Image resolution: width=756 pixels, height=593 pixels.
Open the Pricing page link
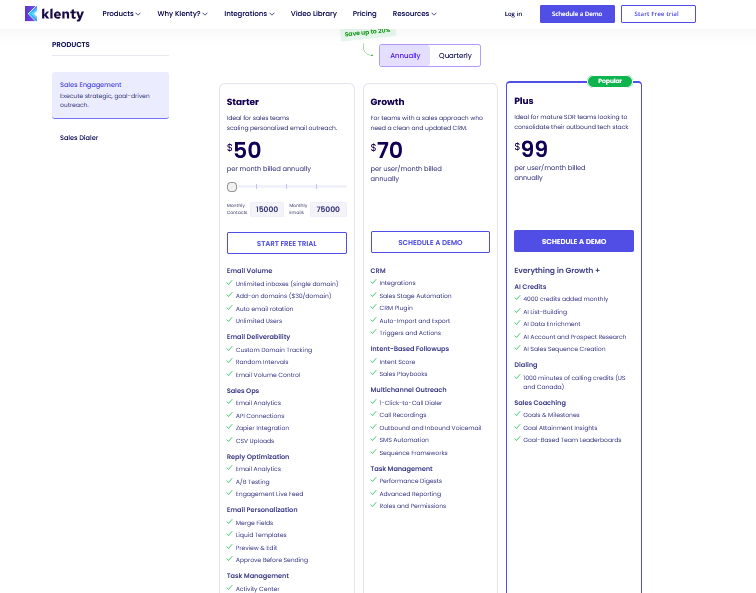point(364,13)
